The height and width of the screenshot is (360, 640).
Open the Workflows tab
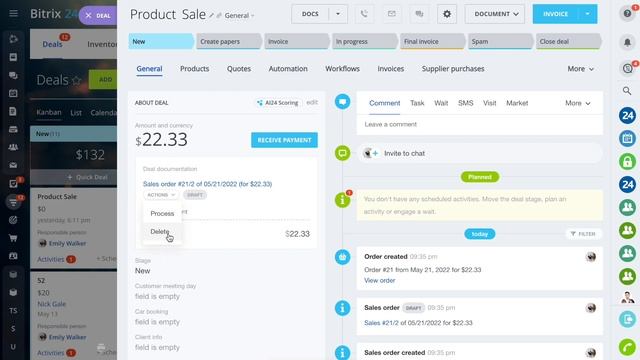click(x=342, y=69)
